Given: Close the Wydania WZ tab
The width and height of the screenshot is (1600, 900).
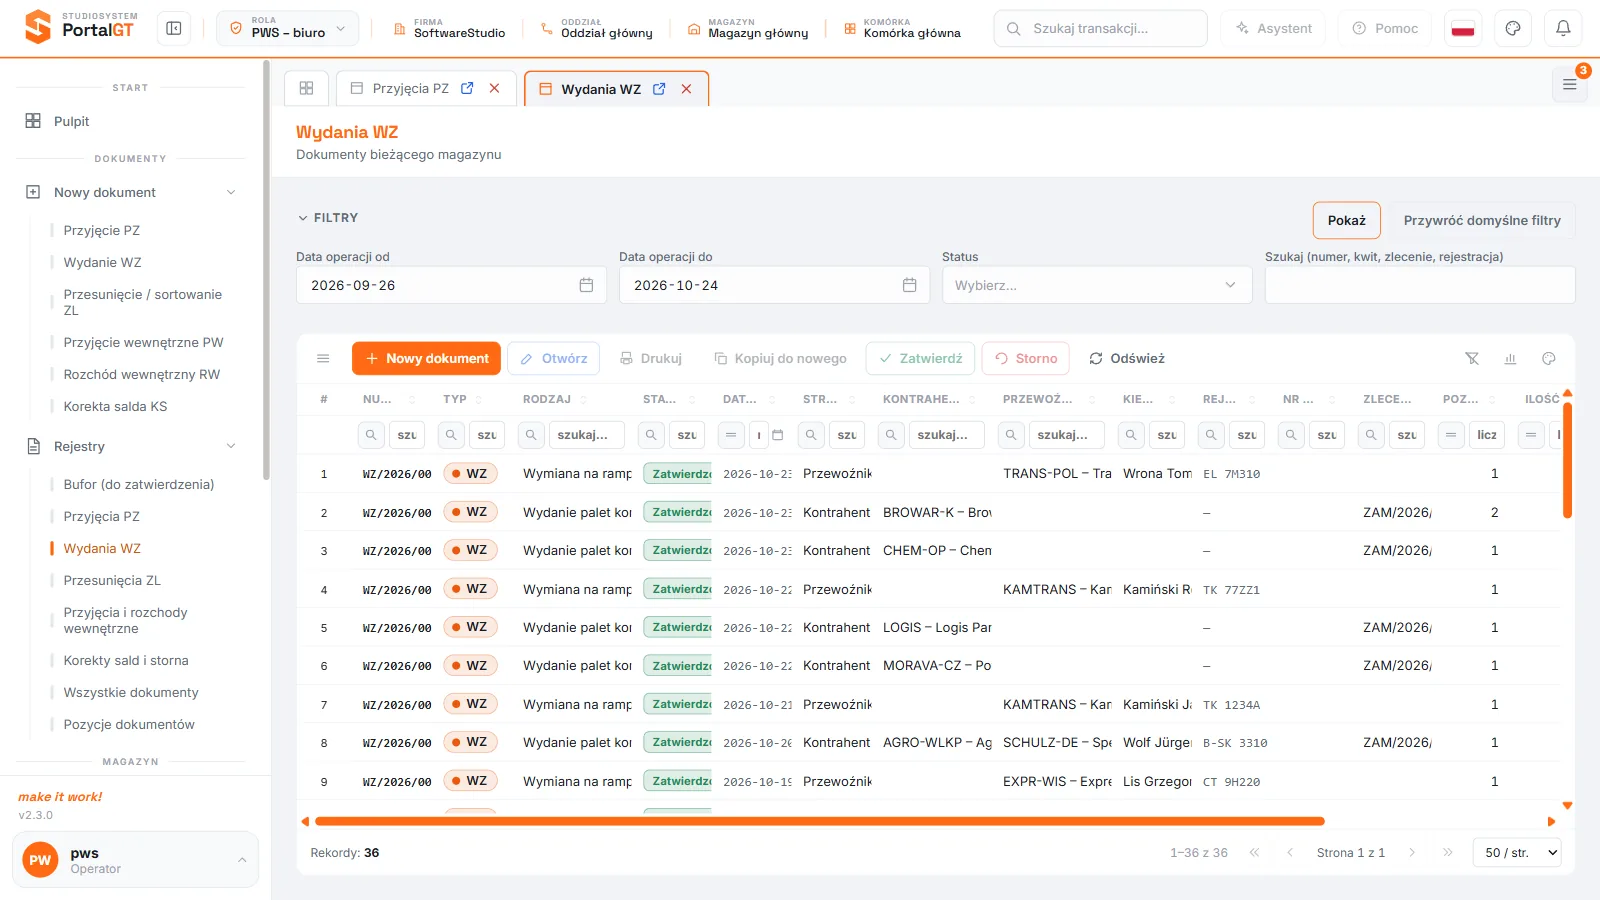Looking at the screenshot, I should (686, 89).
